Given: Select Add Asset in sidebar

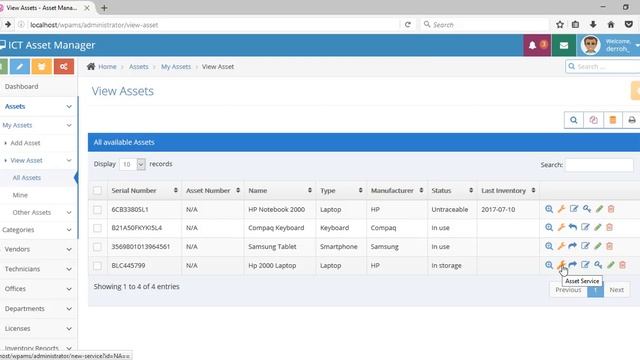Looking at the screenshot, I should coord(25,143).
